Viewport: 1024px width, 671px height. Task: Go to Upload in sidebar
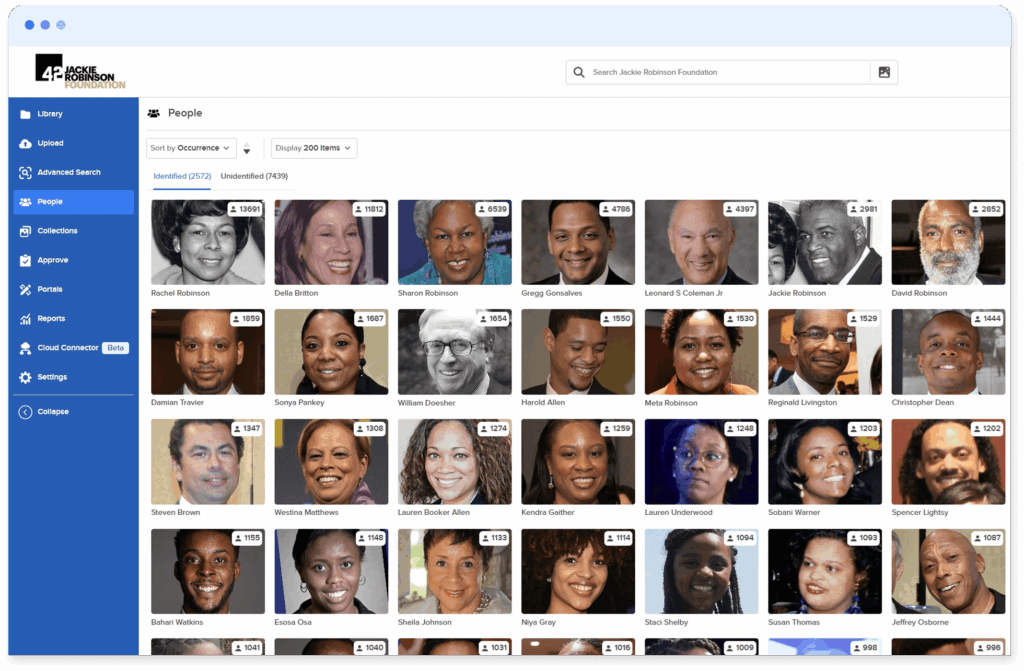[73, 143]
